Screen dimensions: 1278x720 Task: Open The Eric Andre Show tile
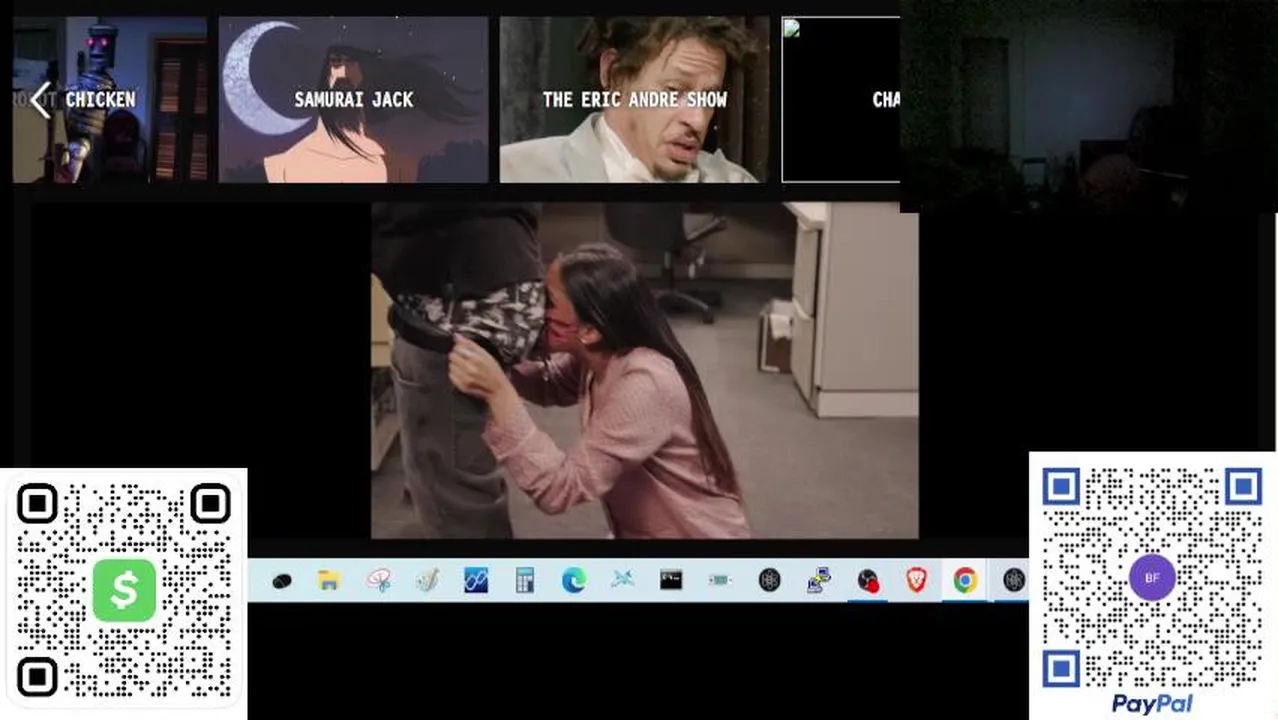[x=634, y=100]
